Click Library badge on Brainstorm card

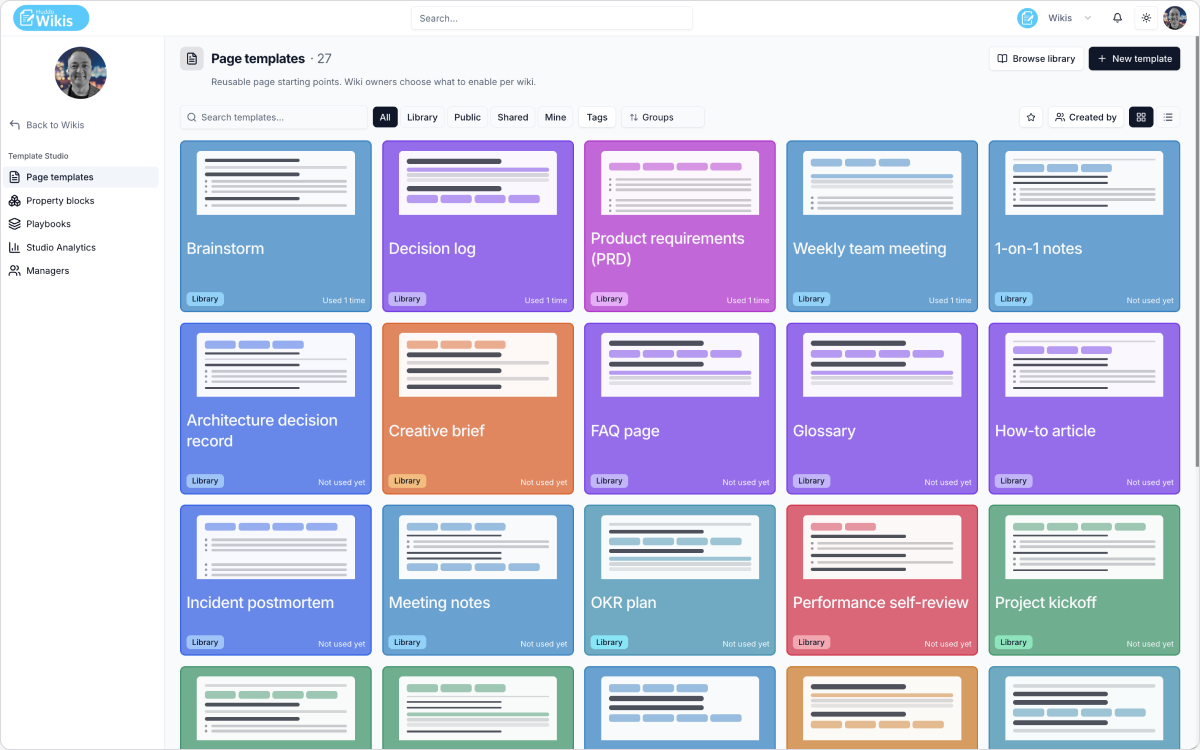(x=205, y=299)
